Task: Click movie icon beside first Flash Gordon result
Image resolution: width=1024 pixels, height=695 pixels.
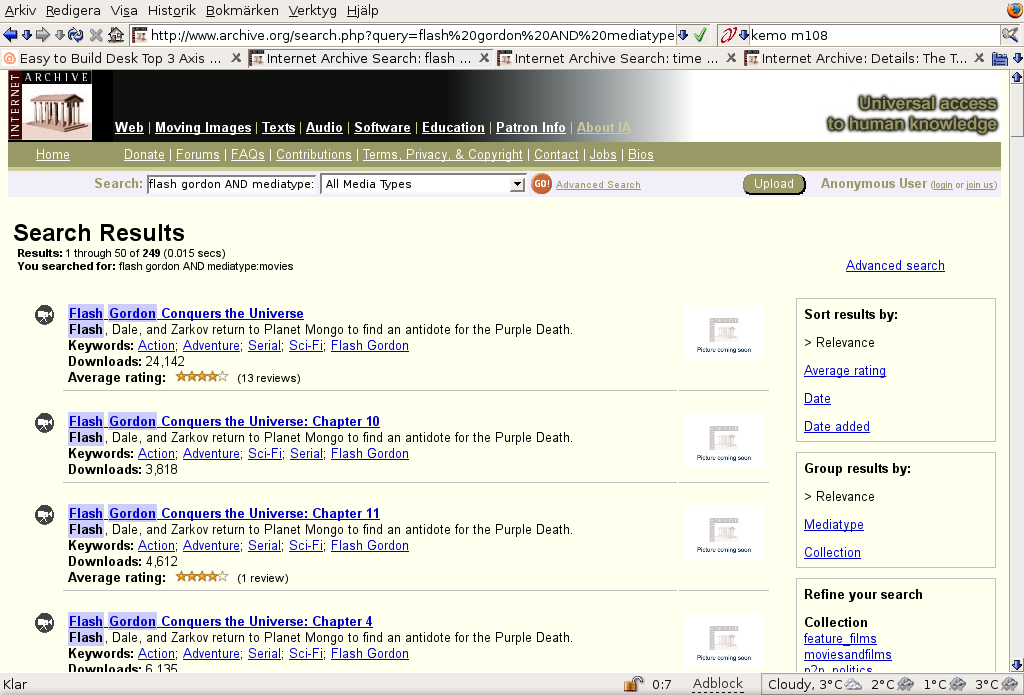Action: [44, 315]
